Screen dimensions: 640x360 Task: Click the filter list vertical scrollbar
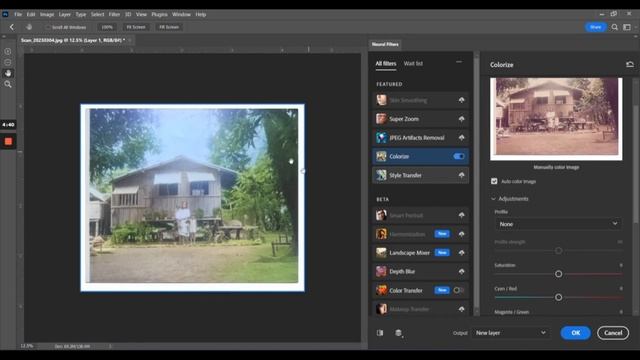click(x=476, y=184)
